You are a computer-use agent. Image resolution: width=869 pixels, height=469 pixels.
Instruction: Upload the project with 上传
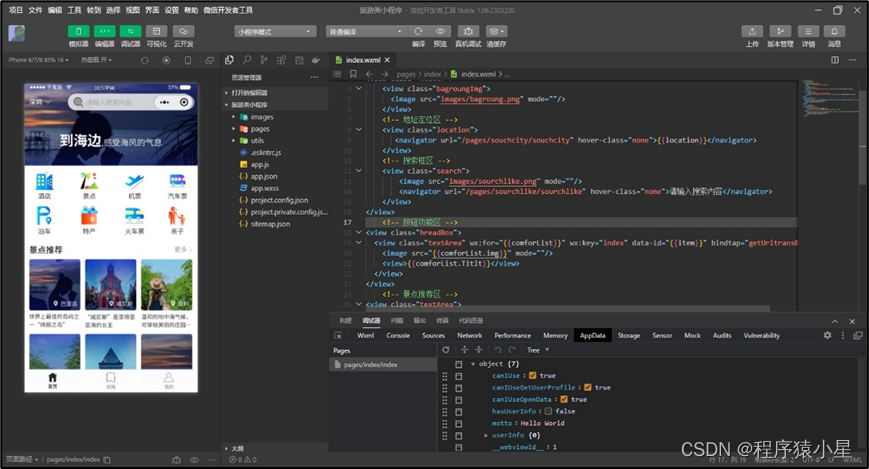752,32
